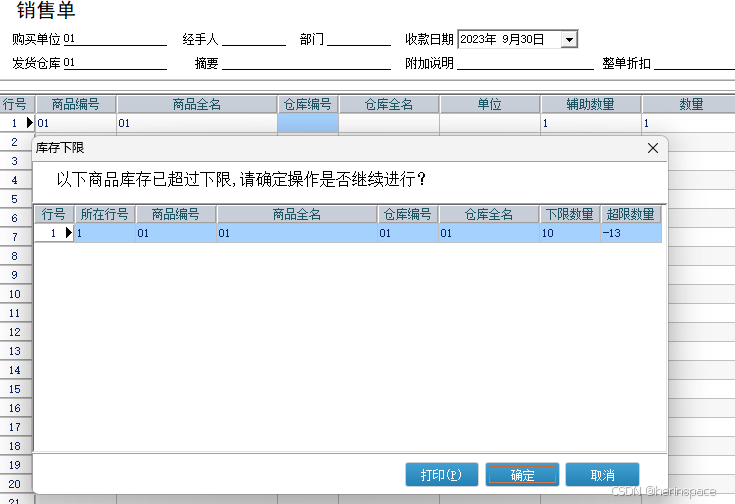Focus the 经手人 input field
The image size is (735, 504).
click(x=254, y=39)
